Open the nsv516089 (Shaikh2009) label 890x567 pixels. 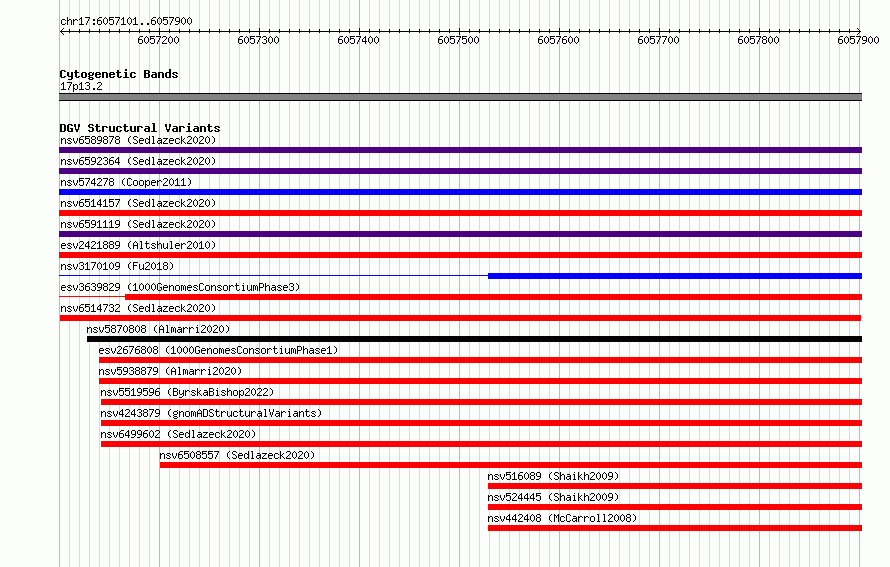(553, 476)
